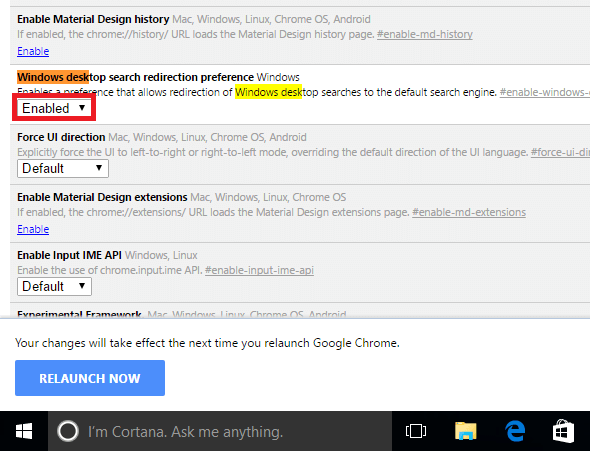This screenshot has height=451, width=590.
Task: Click the #enable-md-history anchor link
Action: click(x=424, y=34)
